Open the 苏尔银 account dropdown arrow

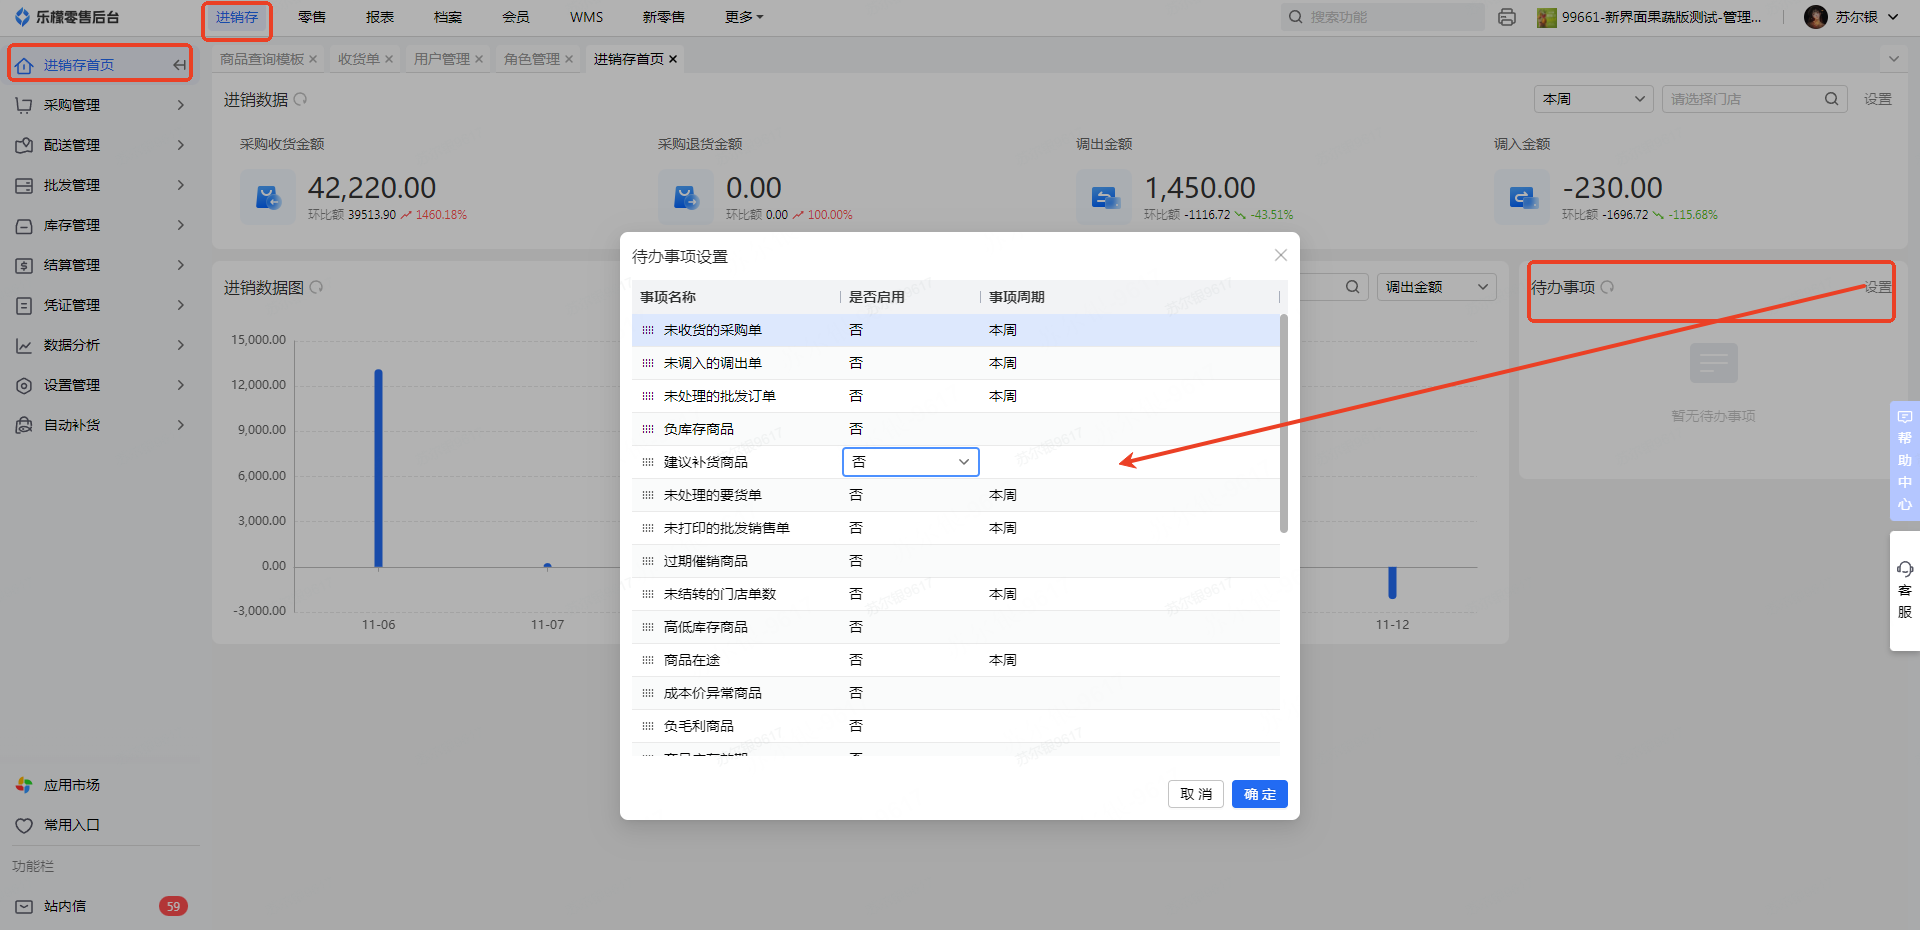[1893, 17]
